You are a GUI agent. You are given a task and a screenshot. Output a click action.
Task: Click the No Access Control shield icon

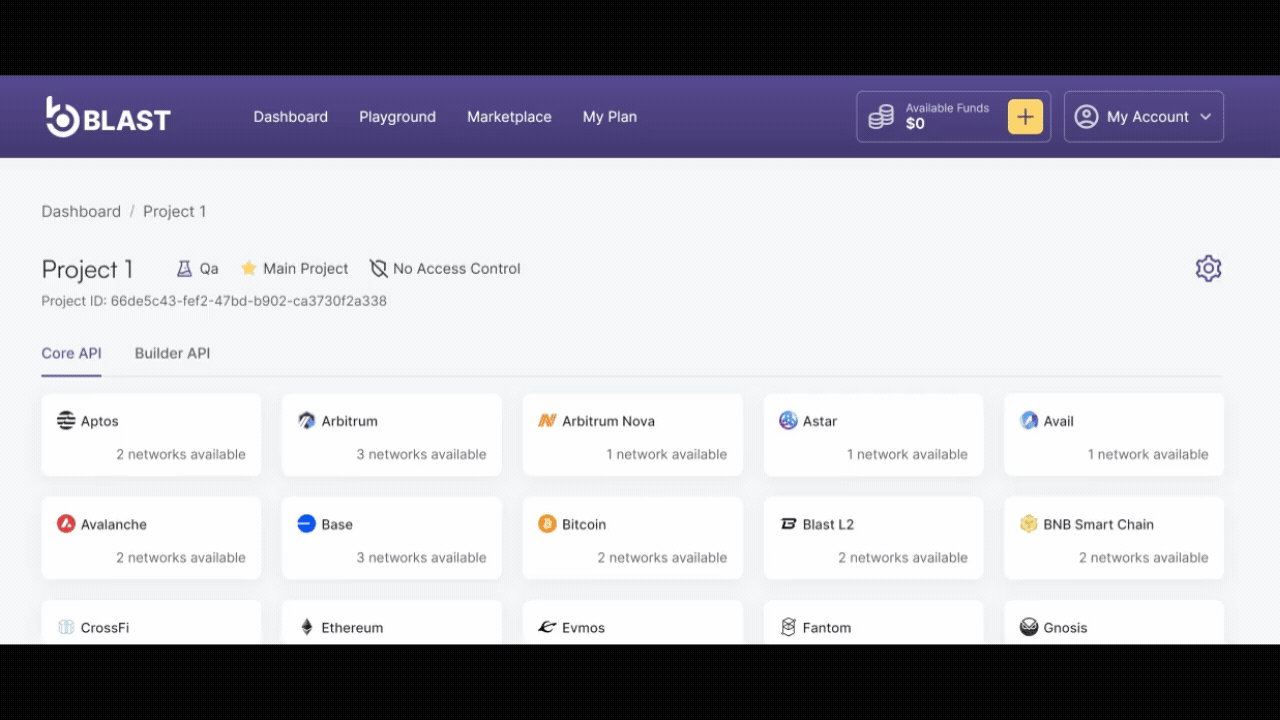(x=378, y=268)
